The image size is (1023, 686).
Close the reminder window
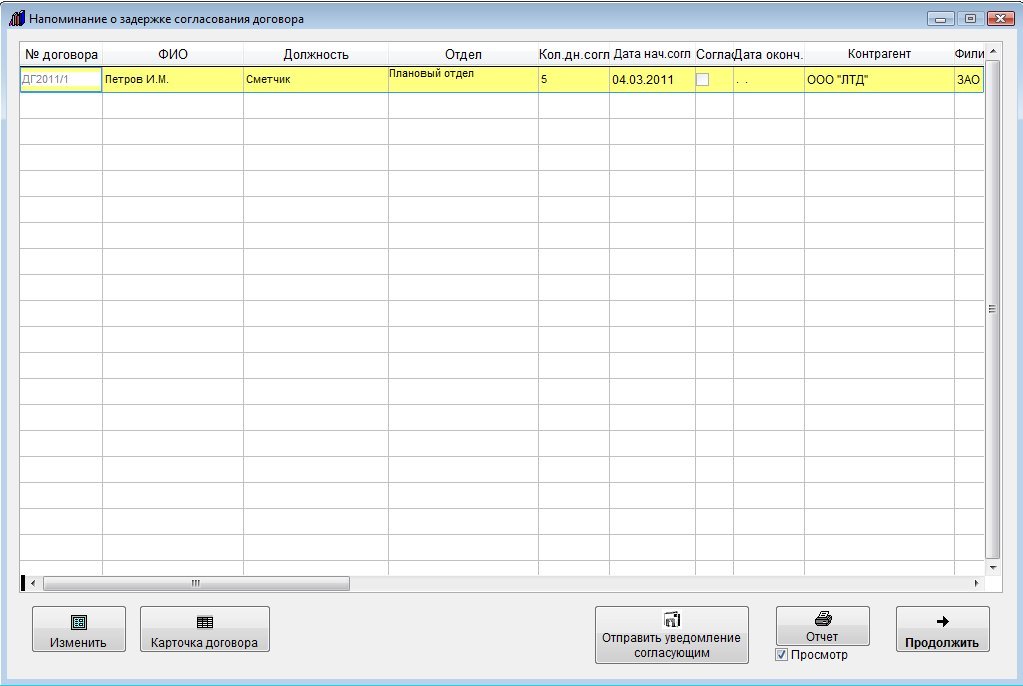(x=1000, y=19)
